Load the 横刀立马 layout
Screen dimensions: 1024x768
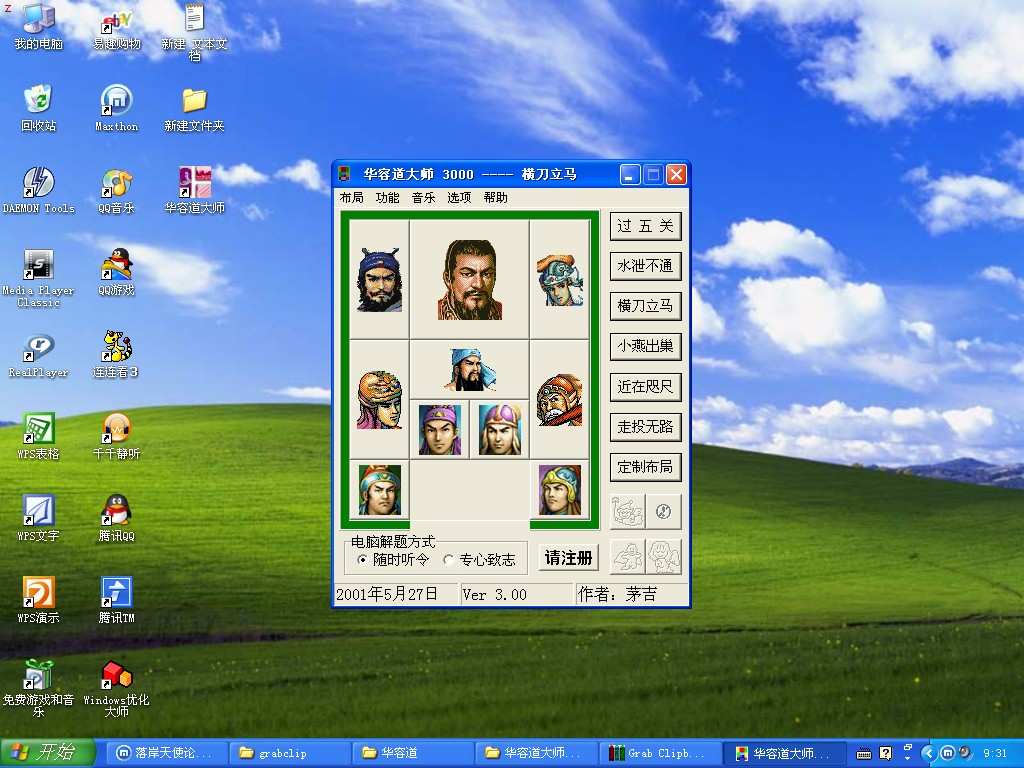tap(645, 306)
